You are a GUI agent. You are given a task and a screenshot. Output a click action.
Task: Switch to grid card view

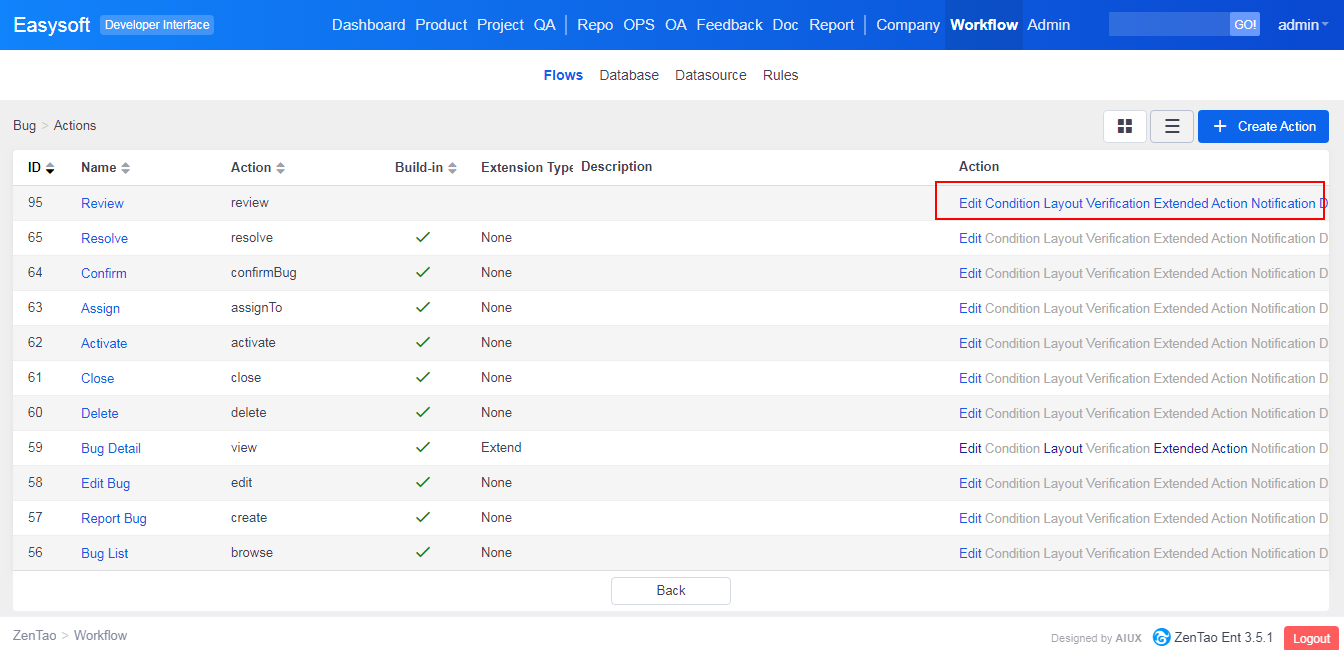(x=1125, y=126)
